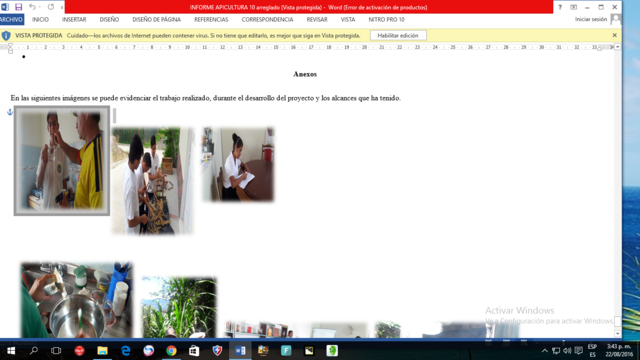Click the Anexos heading

[x=305, y=74]
